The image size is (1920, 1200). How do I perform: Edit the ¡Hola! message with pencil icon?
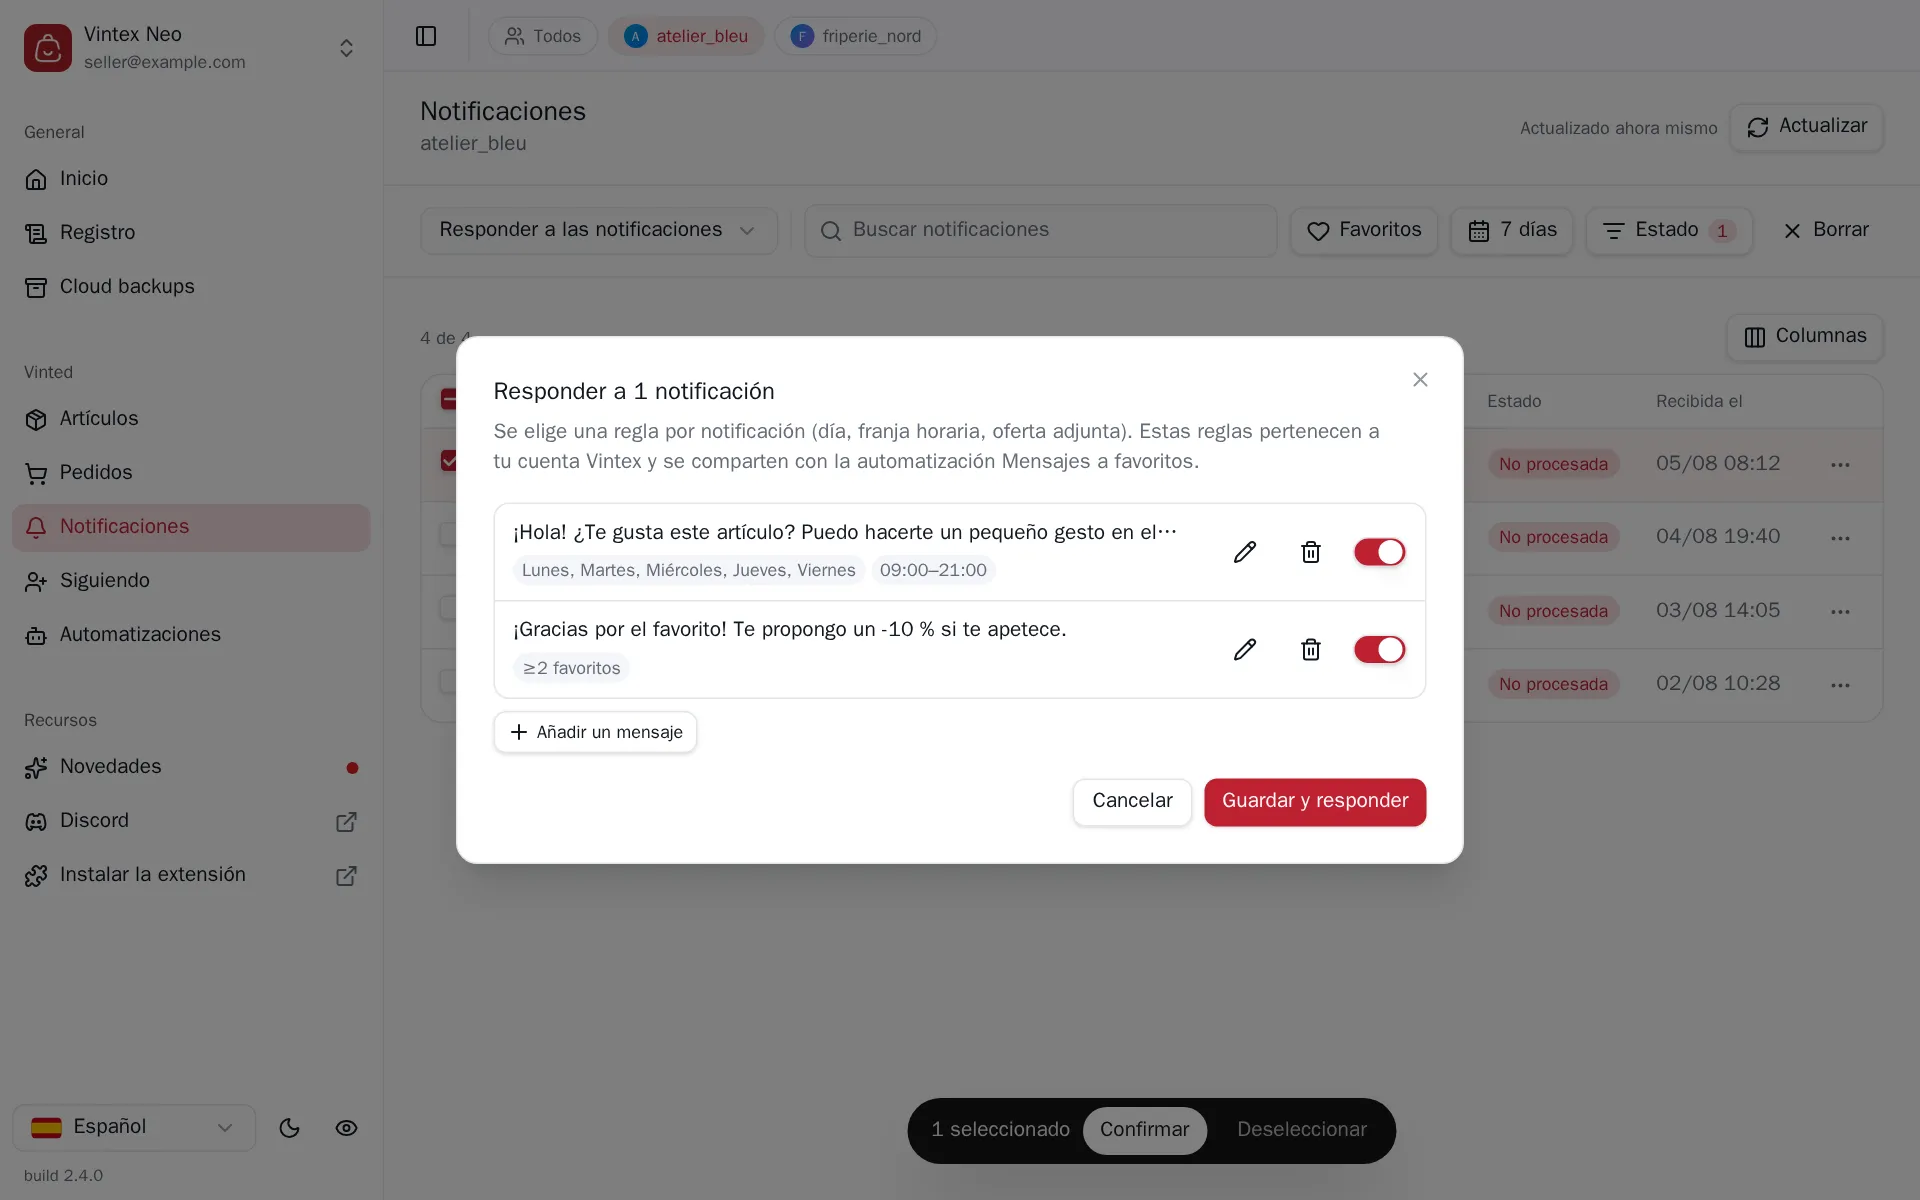pos(1244,552)
